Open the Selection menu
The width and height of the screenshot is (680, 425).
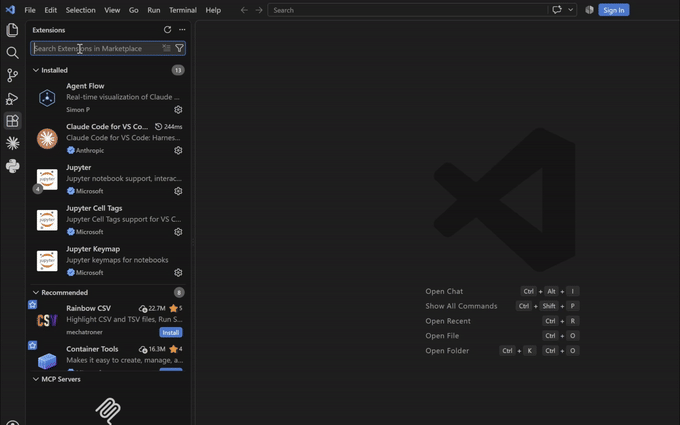[81, 10]
